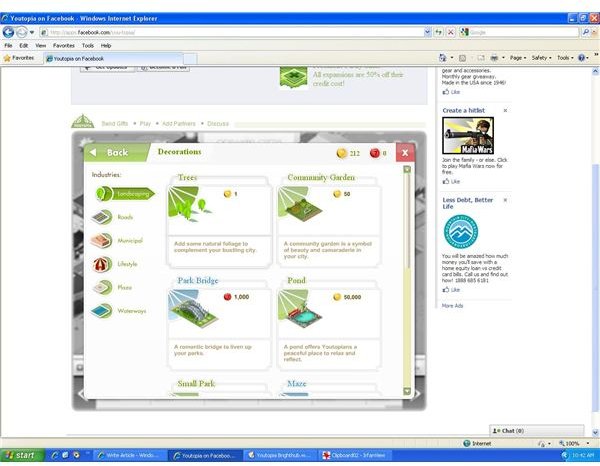Screen dimensions: 600x466
Task: Click the Youtopia triangle logo
Action: [x=83, y=121]
